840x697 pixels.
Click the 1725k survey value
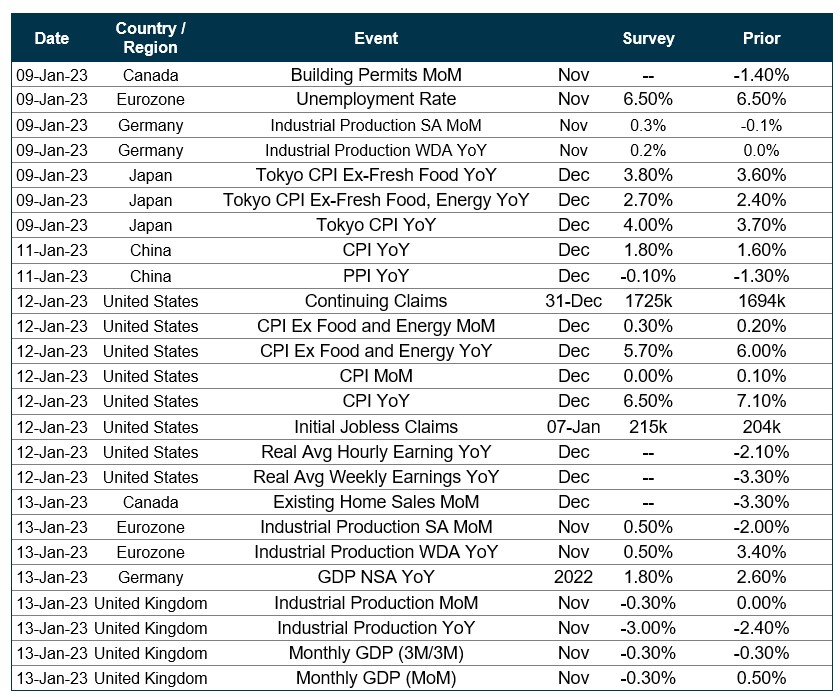[x=648, y=301]
